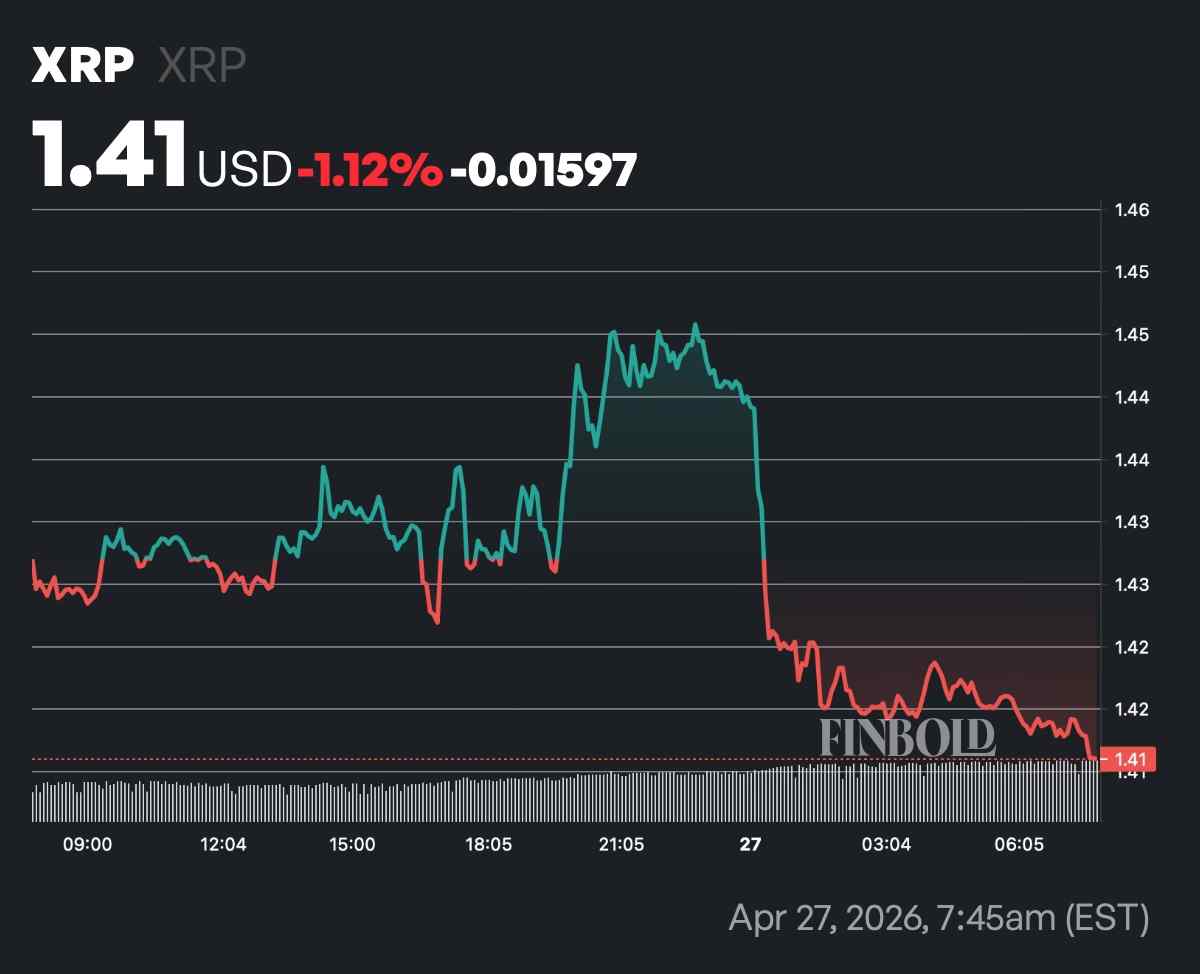The image size is (1200, 974).
Task: Click the 12:04 time axis label
Action: pos(223,845)
